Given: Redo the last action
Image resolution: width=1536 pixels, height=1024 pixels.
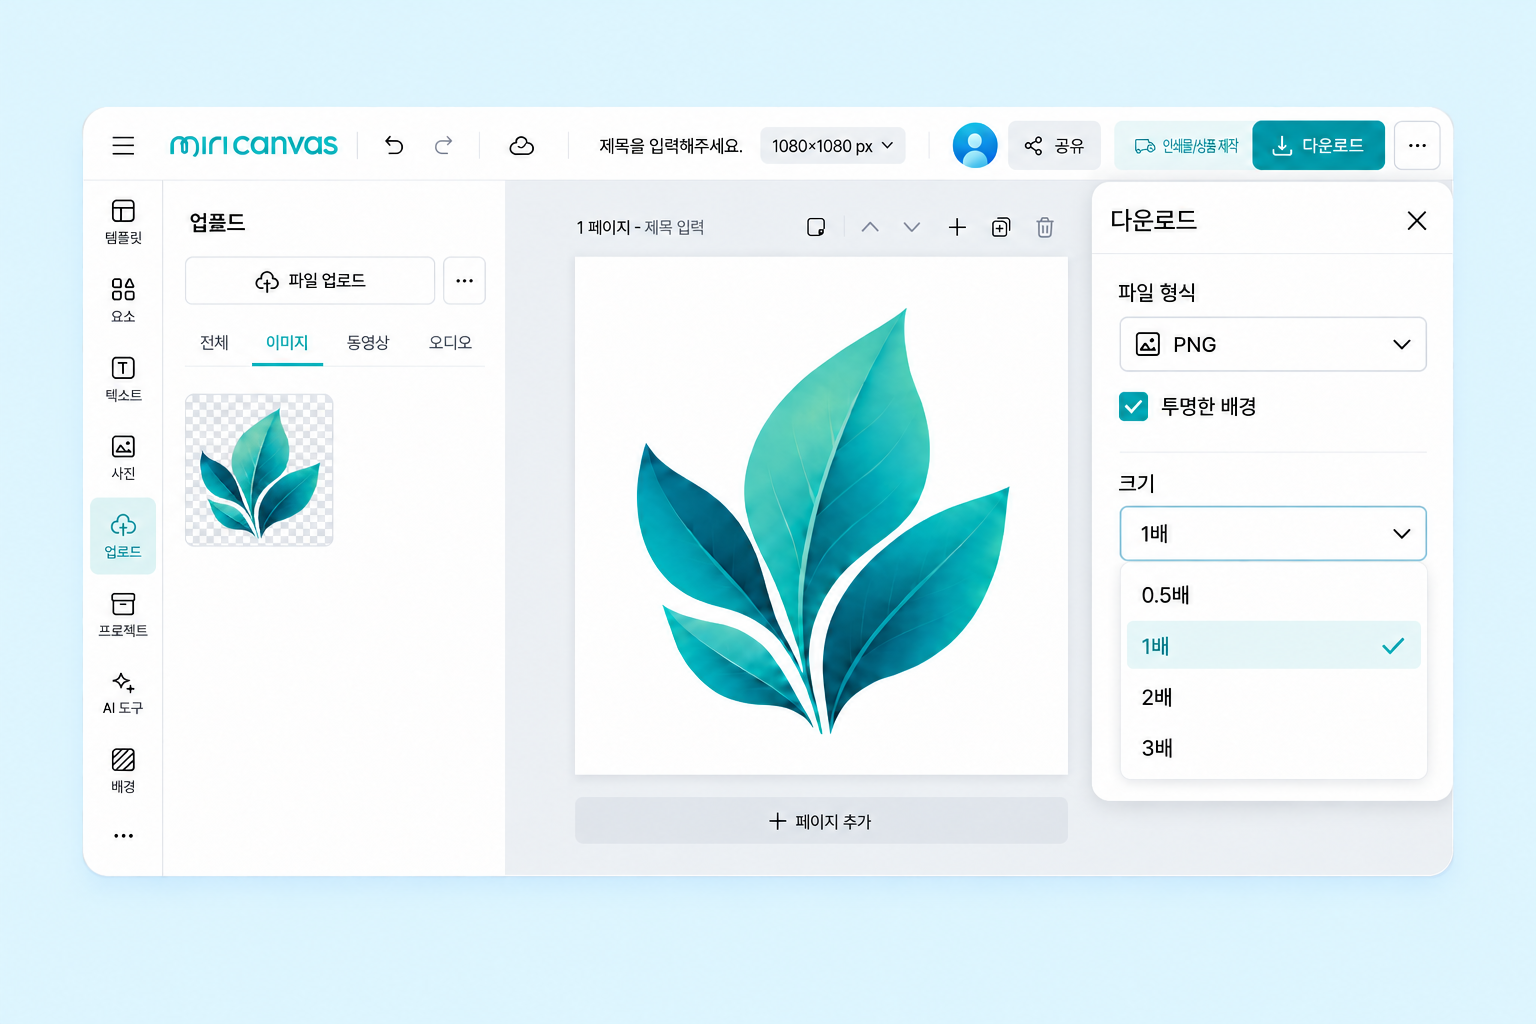Looking at the screenshot, I should tap(443, 146).
